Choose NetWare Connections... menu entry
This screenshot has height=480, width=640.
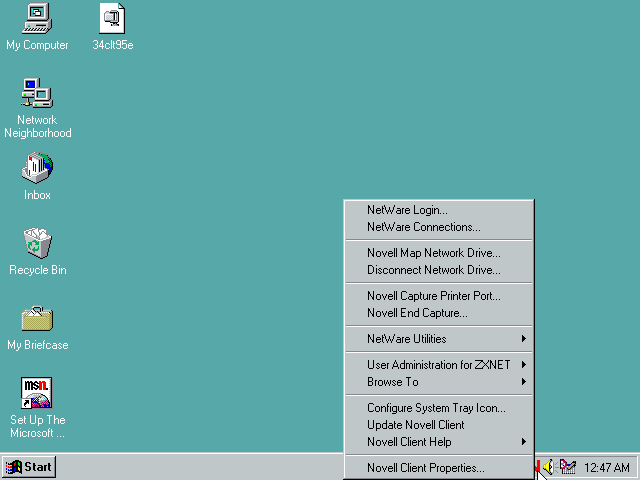click(439, 227)
